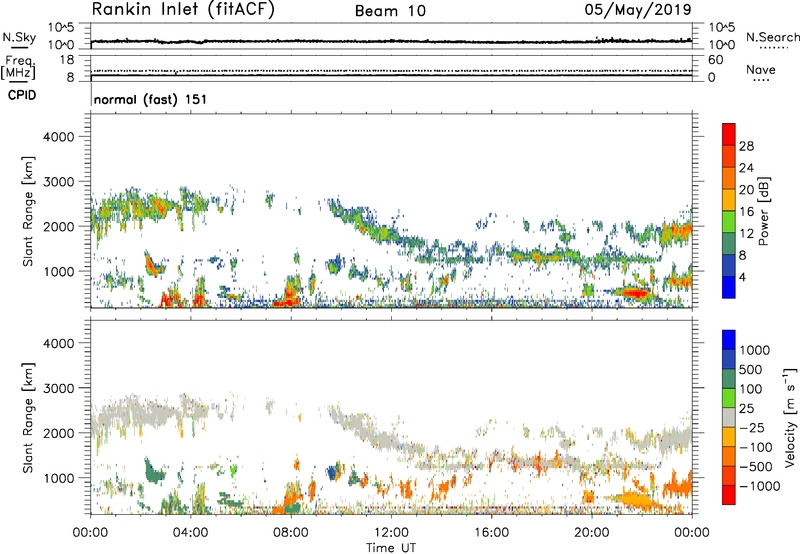This screenshot has height=554, width=800.
Task: Click the Power [dB] color bar label
Action: [x=763, y=211]
